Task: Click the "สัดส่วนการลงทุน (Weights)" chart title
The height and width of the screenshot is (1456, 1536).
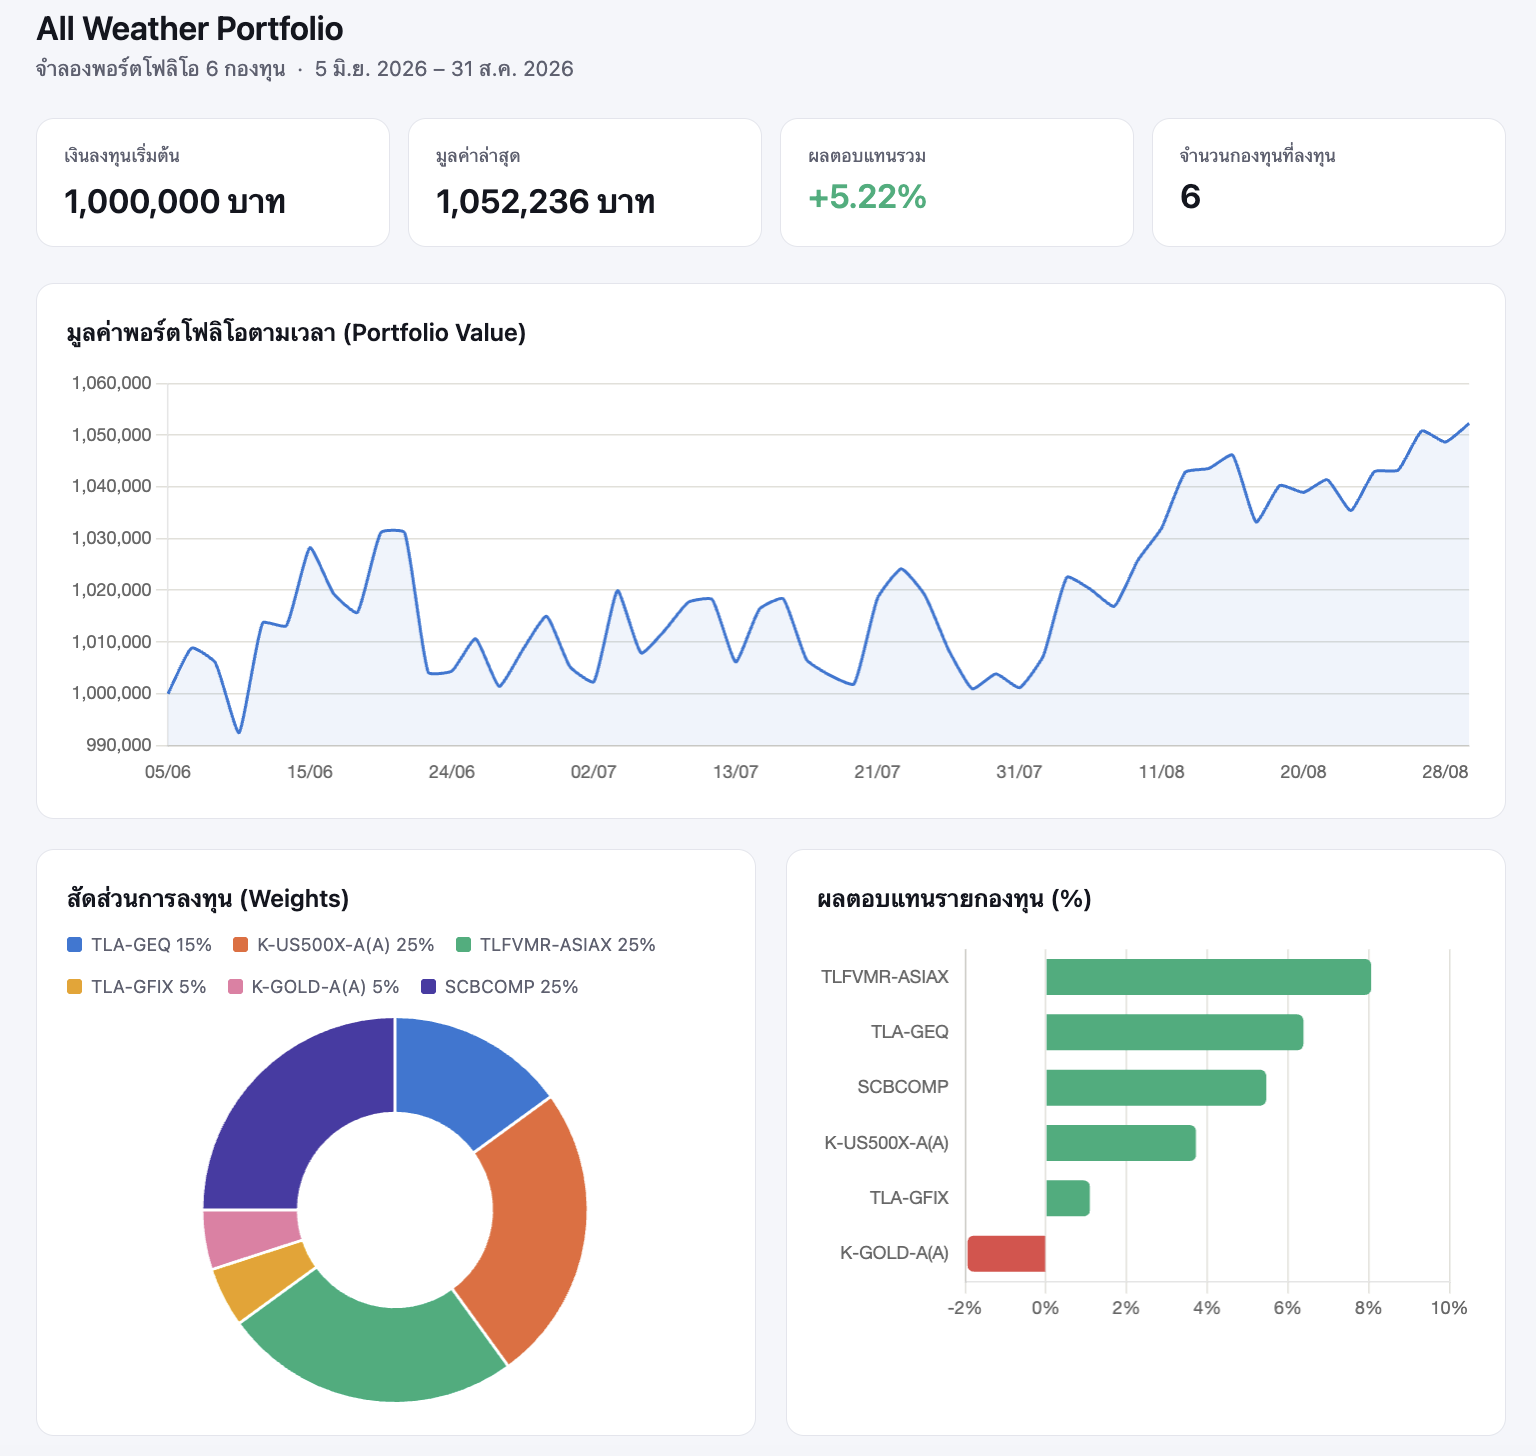Action: click(x=208, y=898)
